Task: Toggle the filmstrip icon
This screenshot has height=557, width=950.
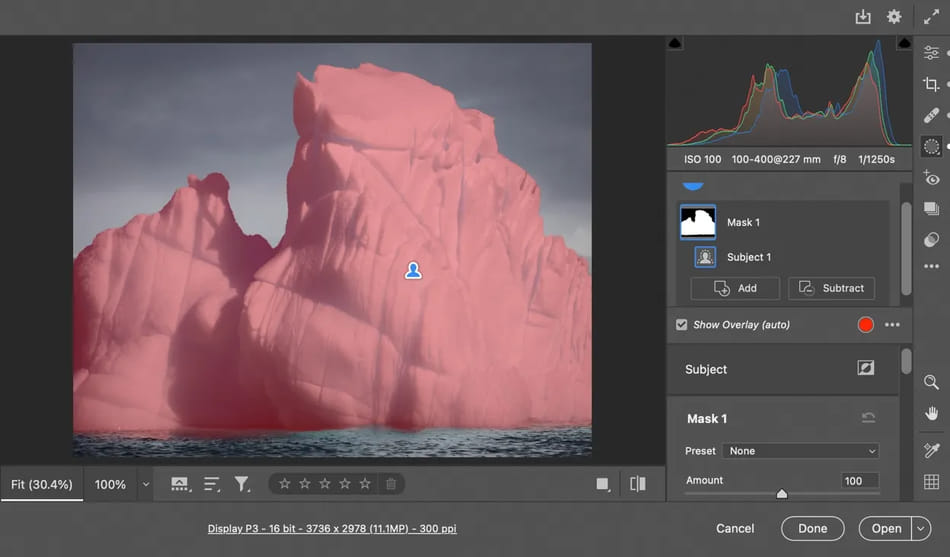Action: (180, 484)
